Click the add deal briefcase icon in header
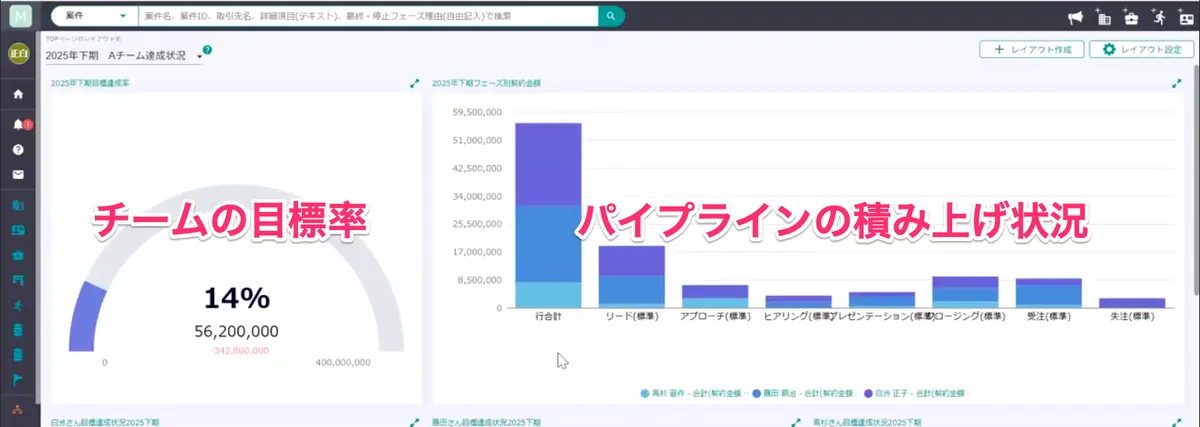The height and width of the screenshot is (427, 1200). click(1131, 17)
